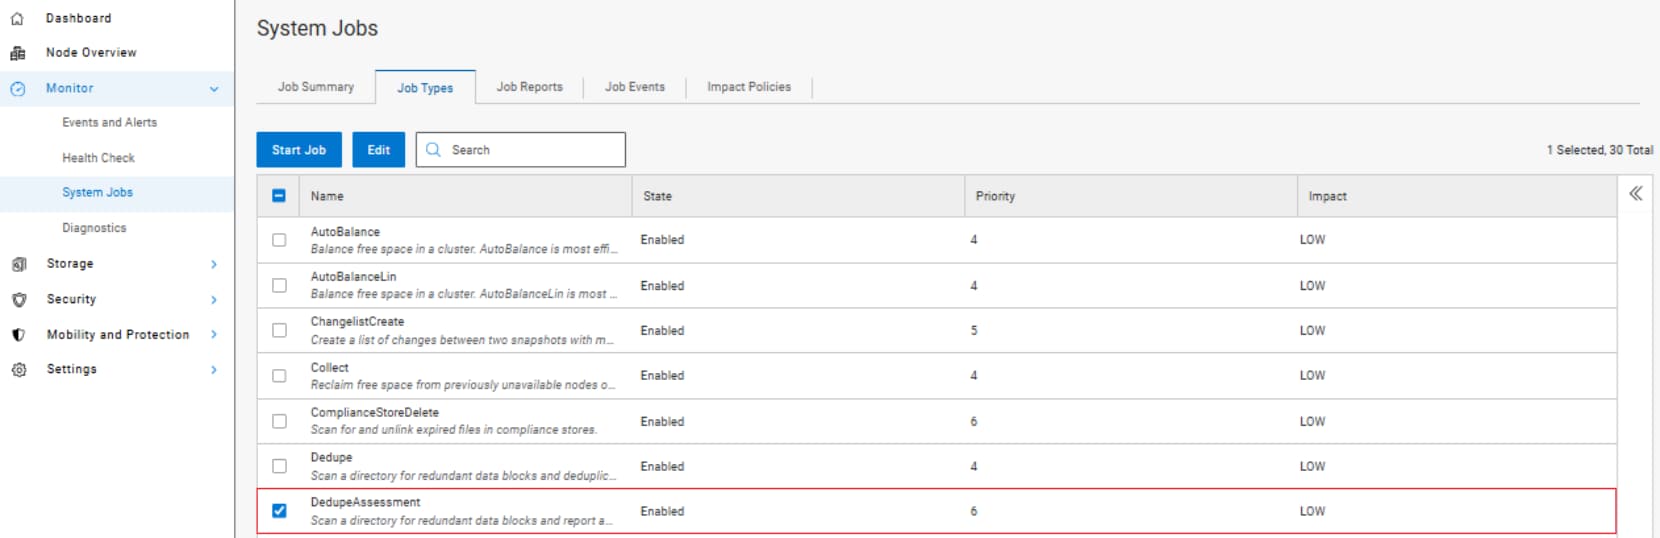This screenshot has width=1660, height=538.
Task: Uncheck the DedupeAssessment row checkbox
Action: (x=279, y=511)
